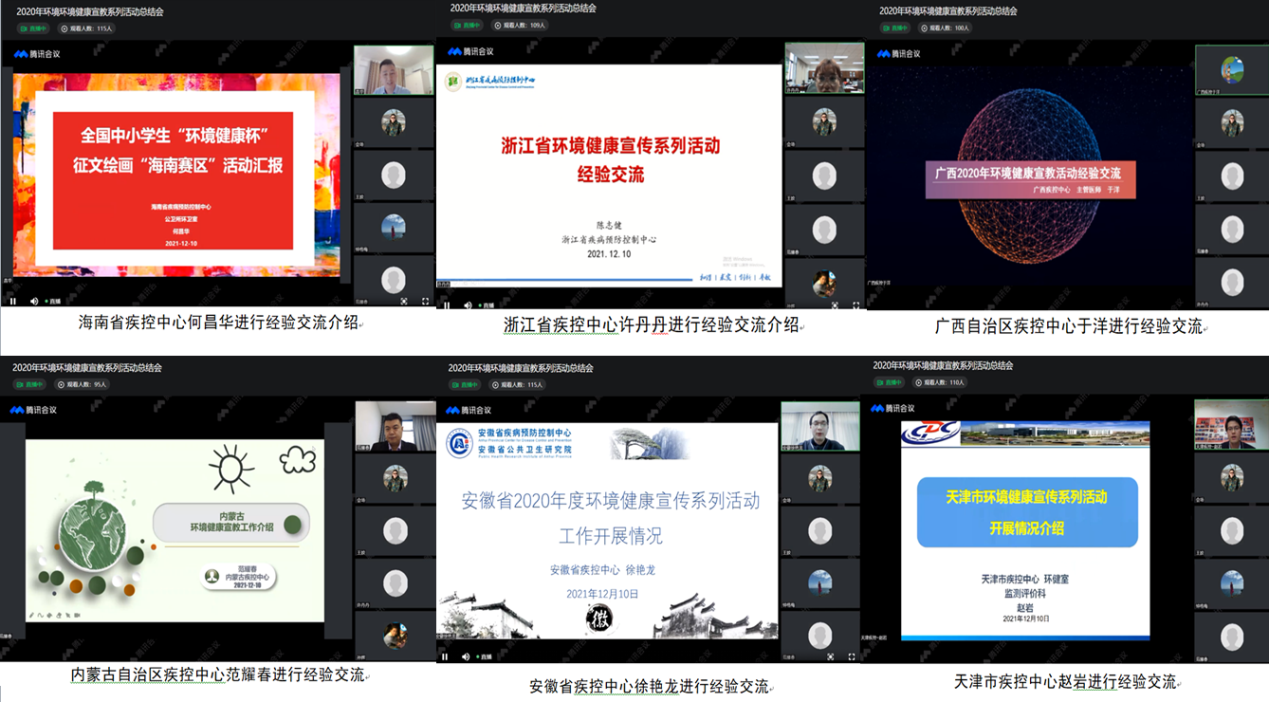Click caption 海南省疾控中心何昌华进行经验交流介绍
The height and width of the screenshot is (702, 1269).
click(217, 323)
